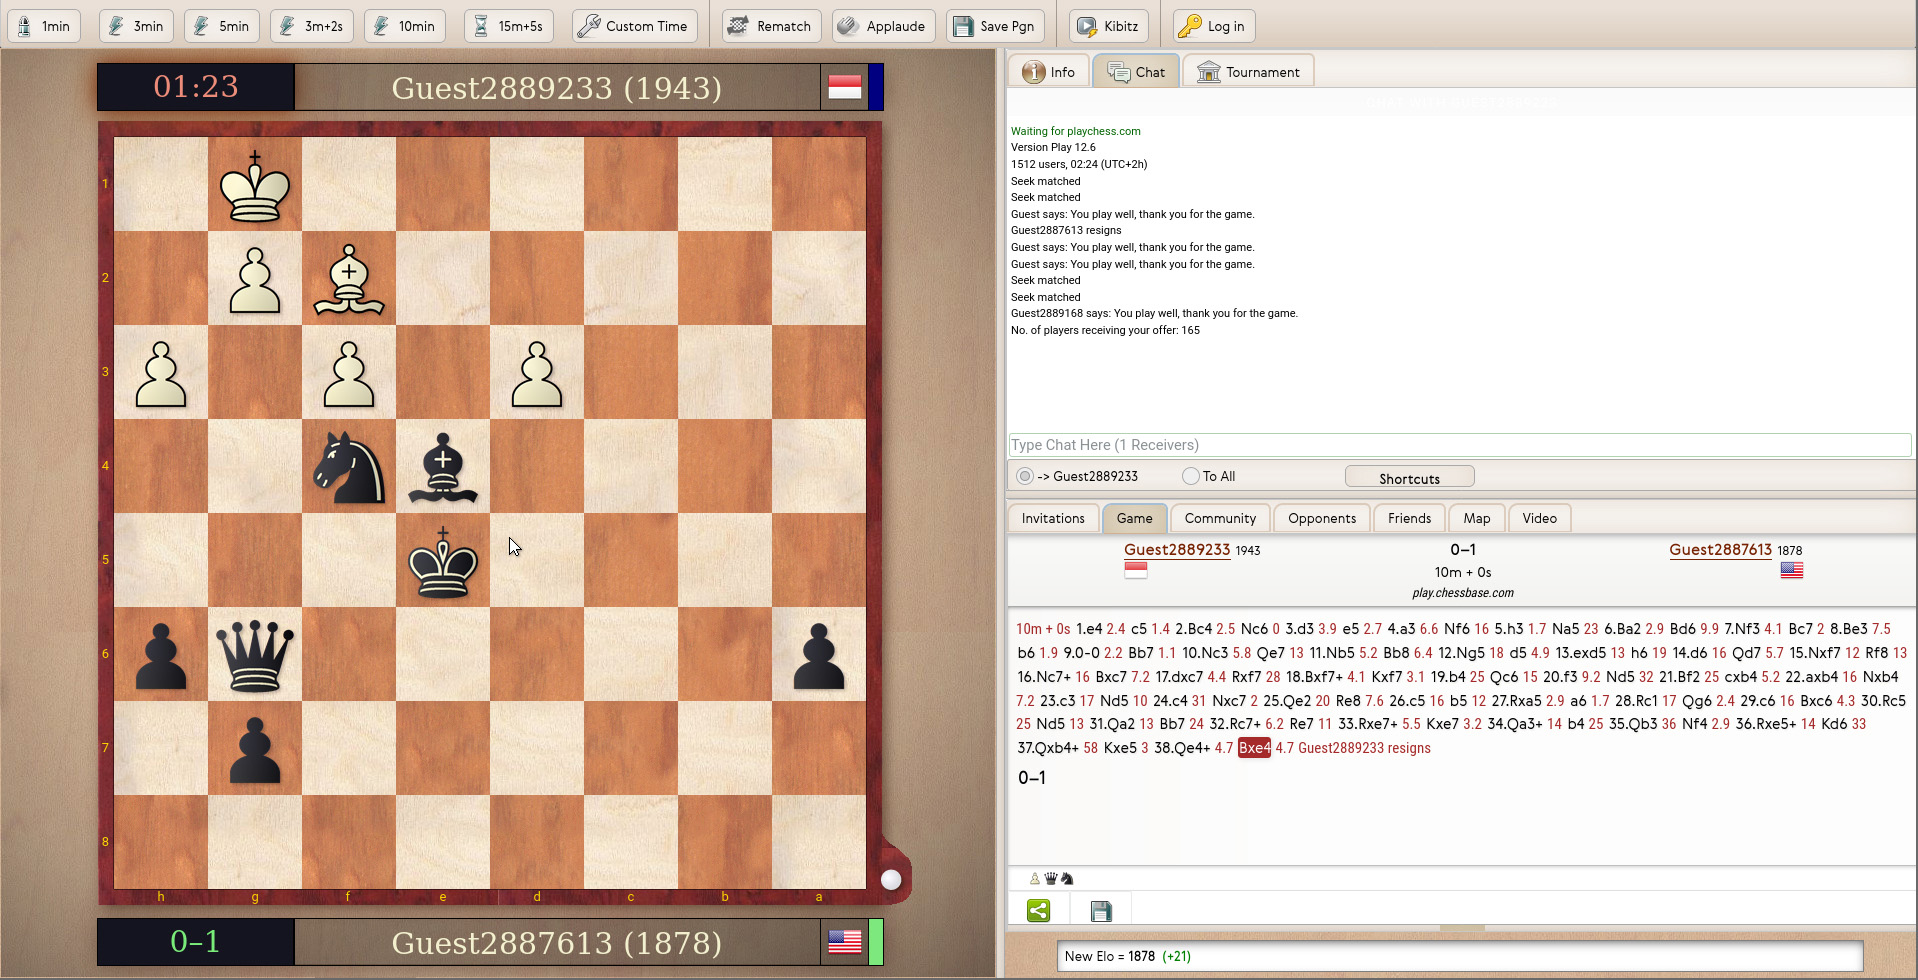Image resolution: width=1918 pixels, height=980 pixels.
Task: Select the Guest2889233 chat recipient radio
Action: coord(1025,476)
